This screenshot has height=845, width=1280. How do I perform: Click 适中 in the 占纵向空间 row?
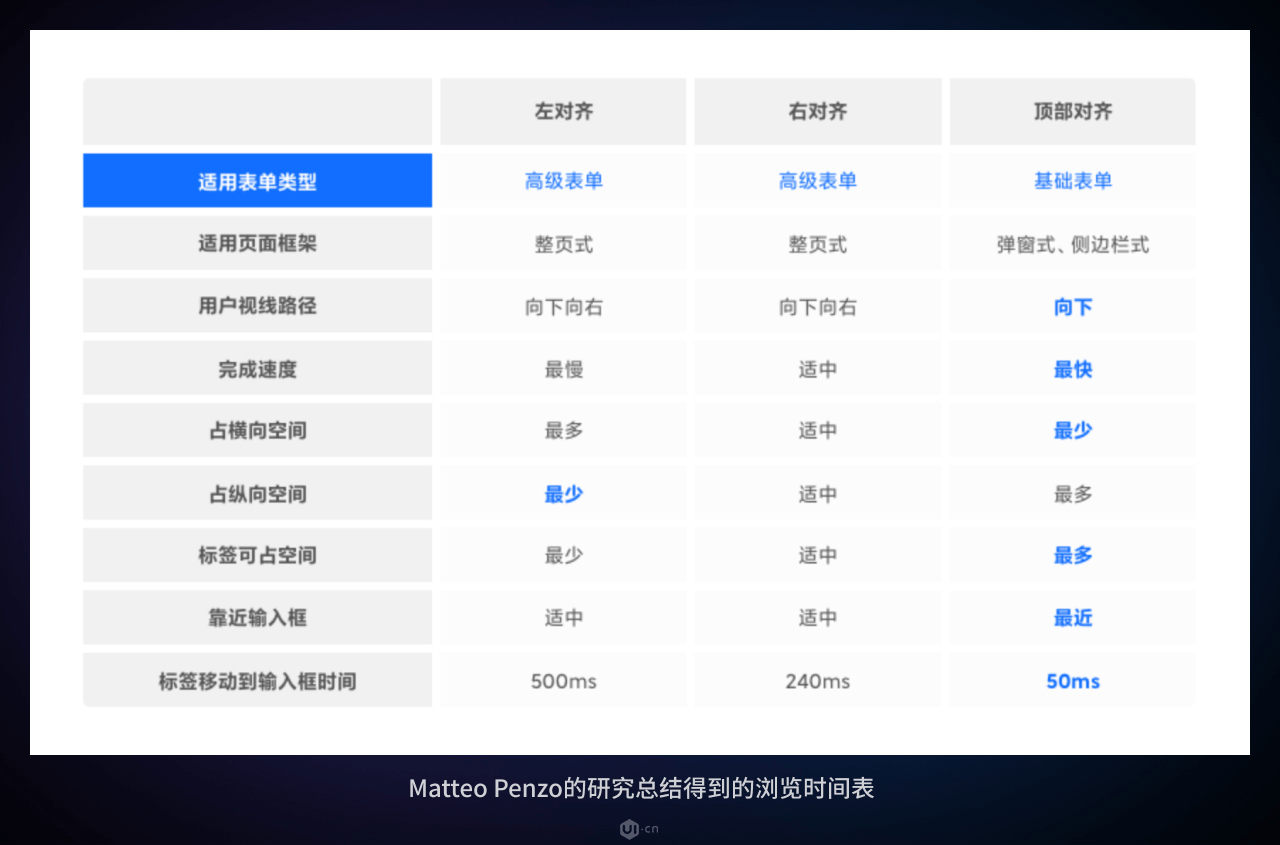(818, 494)
